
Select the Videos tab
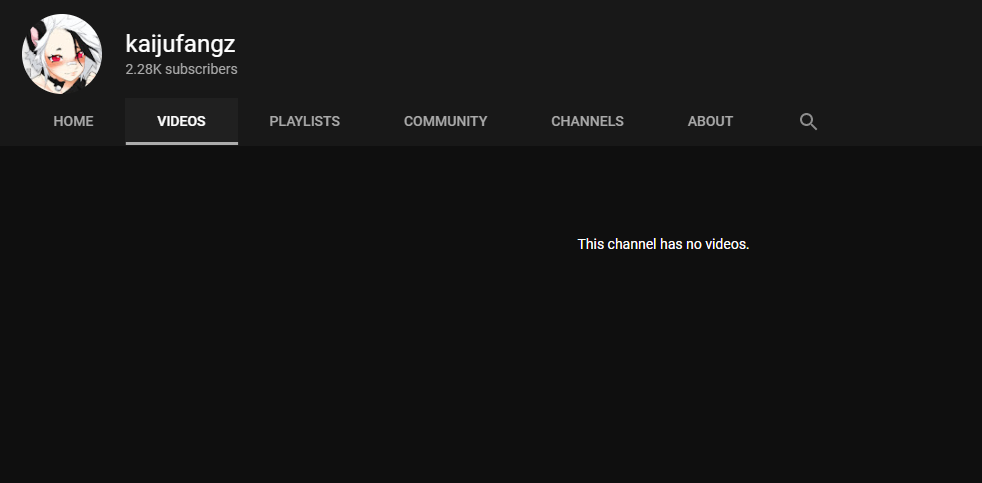coord(182,122)
